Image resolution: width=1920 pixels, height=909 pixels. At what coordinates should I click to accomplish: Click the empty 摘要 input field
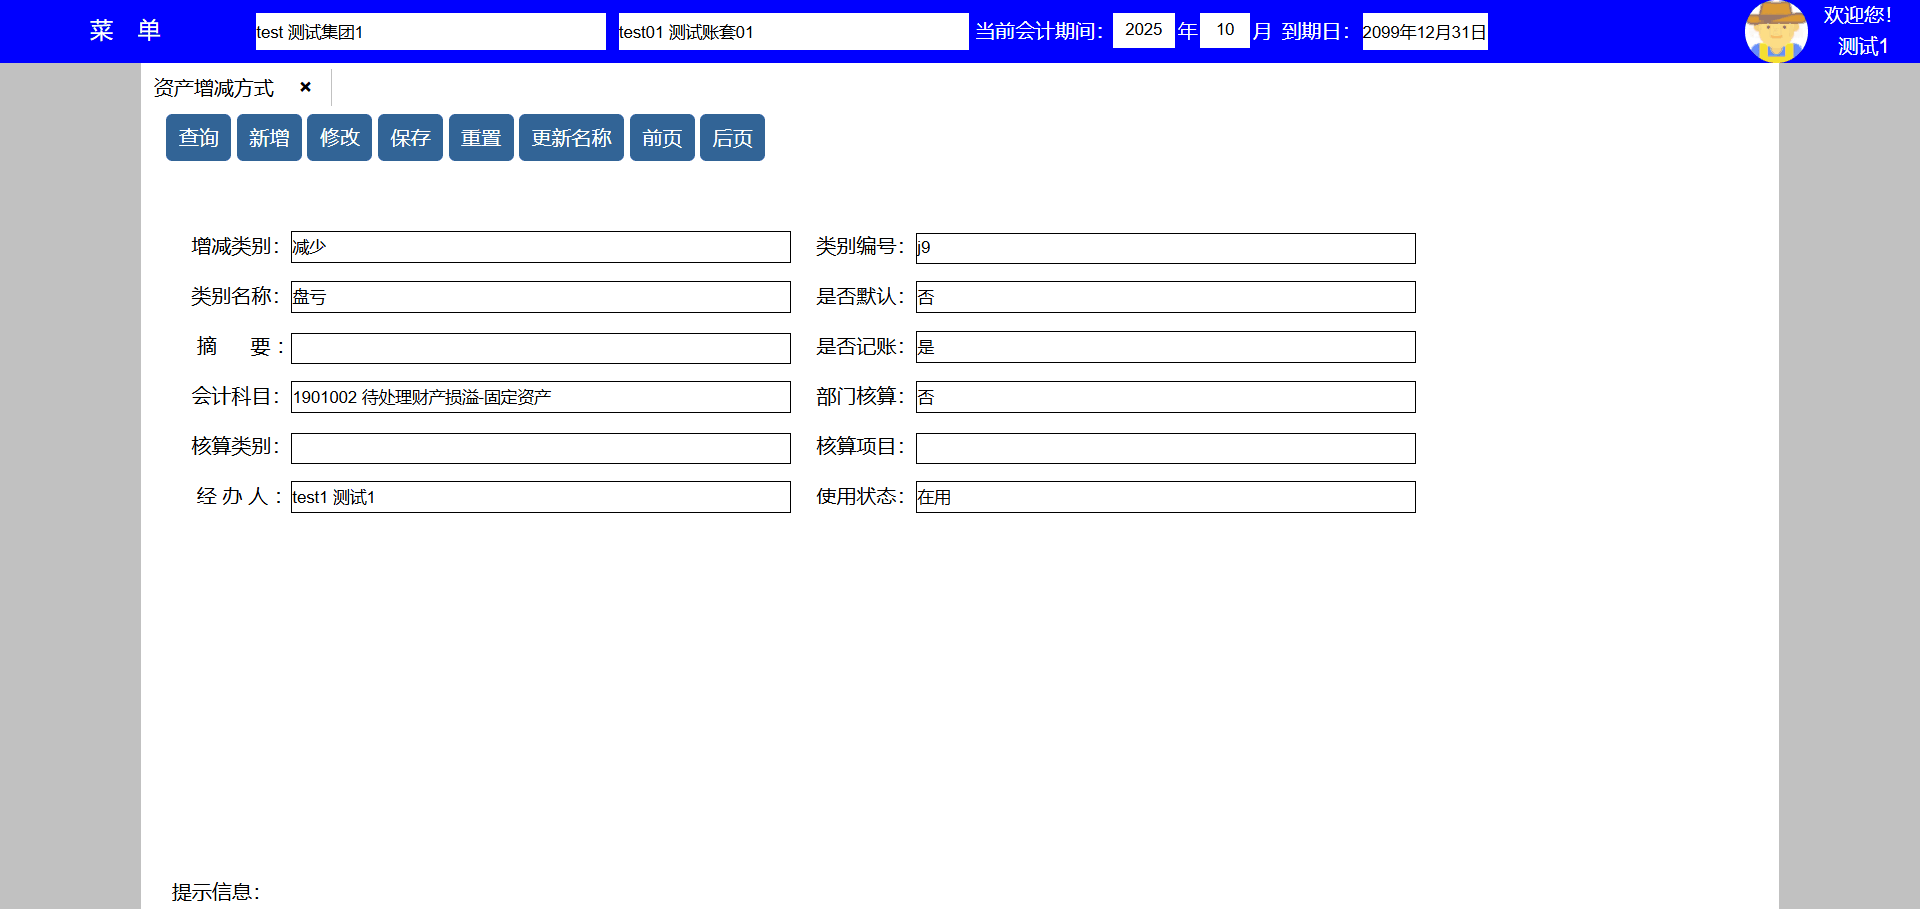pyautogui.click(x=540, y=348)
